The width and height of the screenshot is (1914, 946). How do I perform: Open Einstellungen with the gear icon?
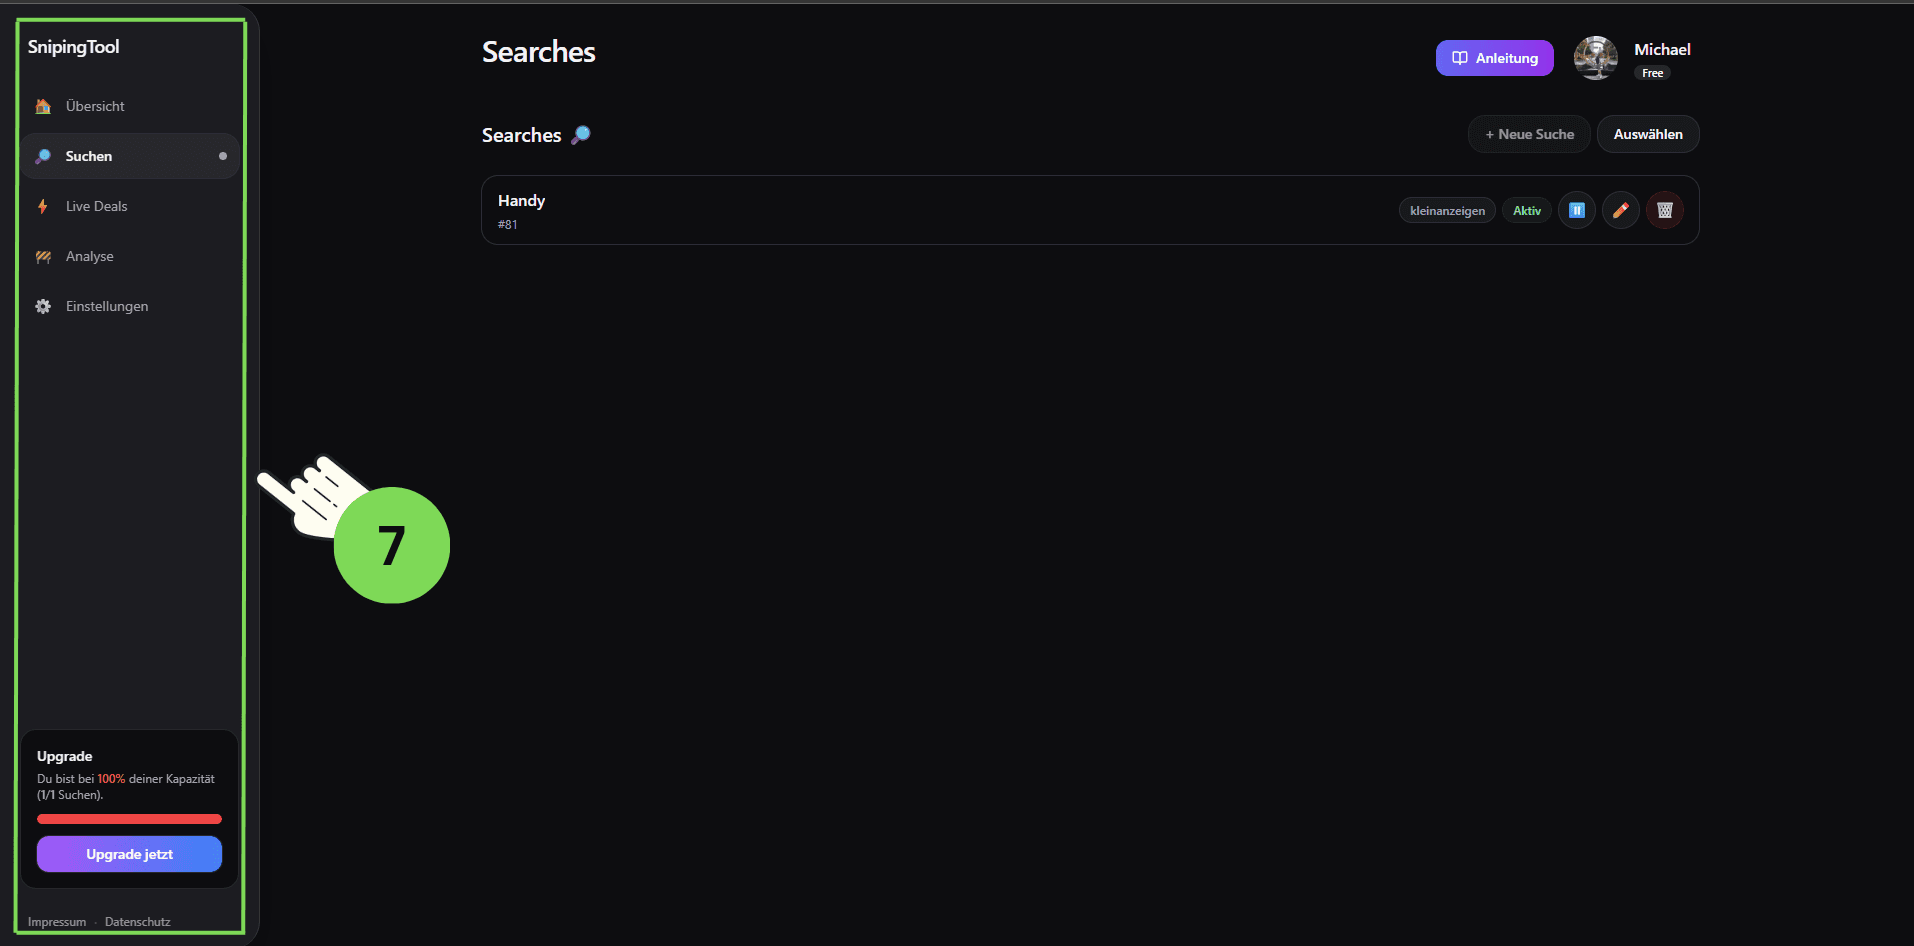click(x=42, y=306)
